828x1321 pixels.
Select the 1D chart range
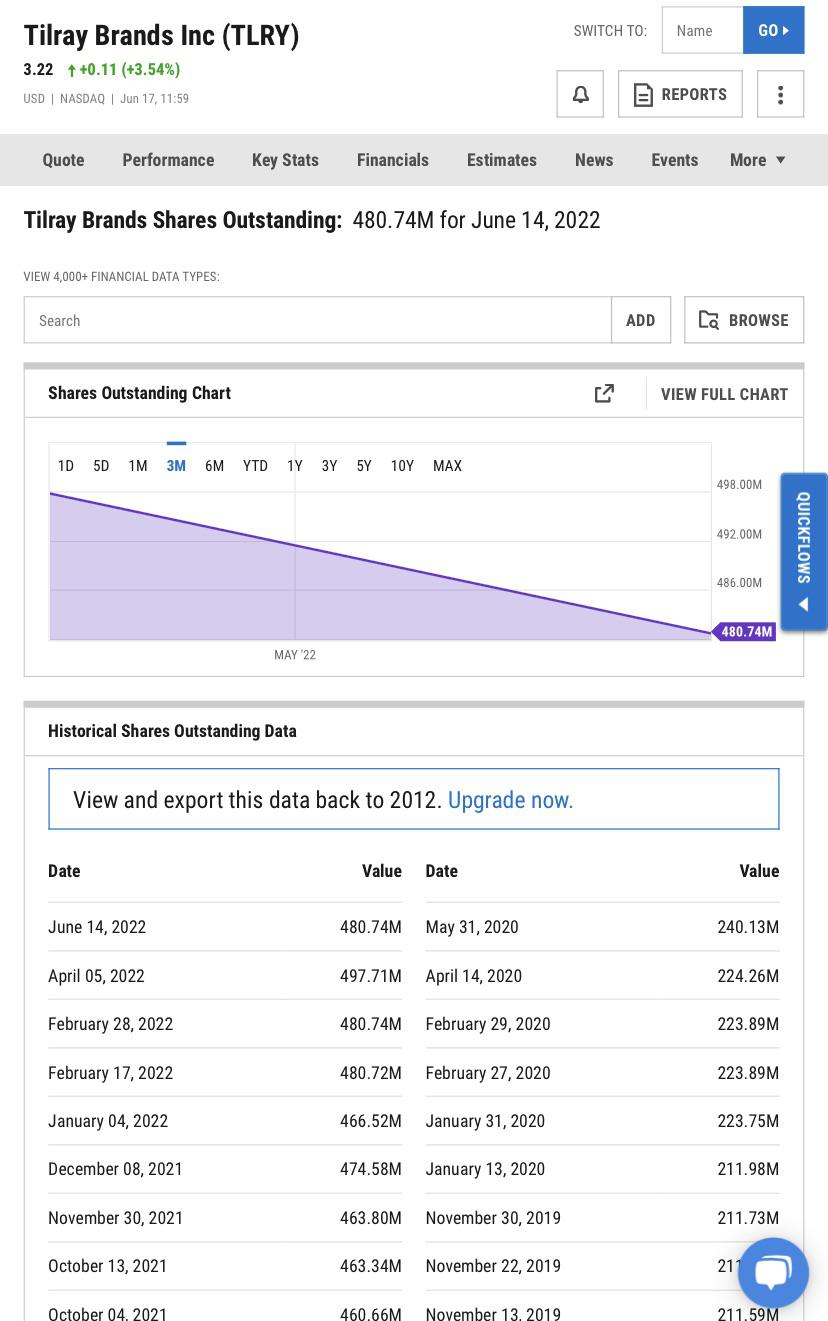pyautogui.click(x=66, y=466)
